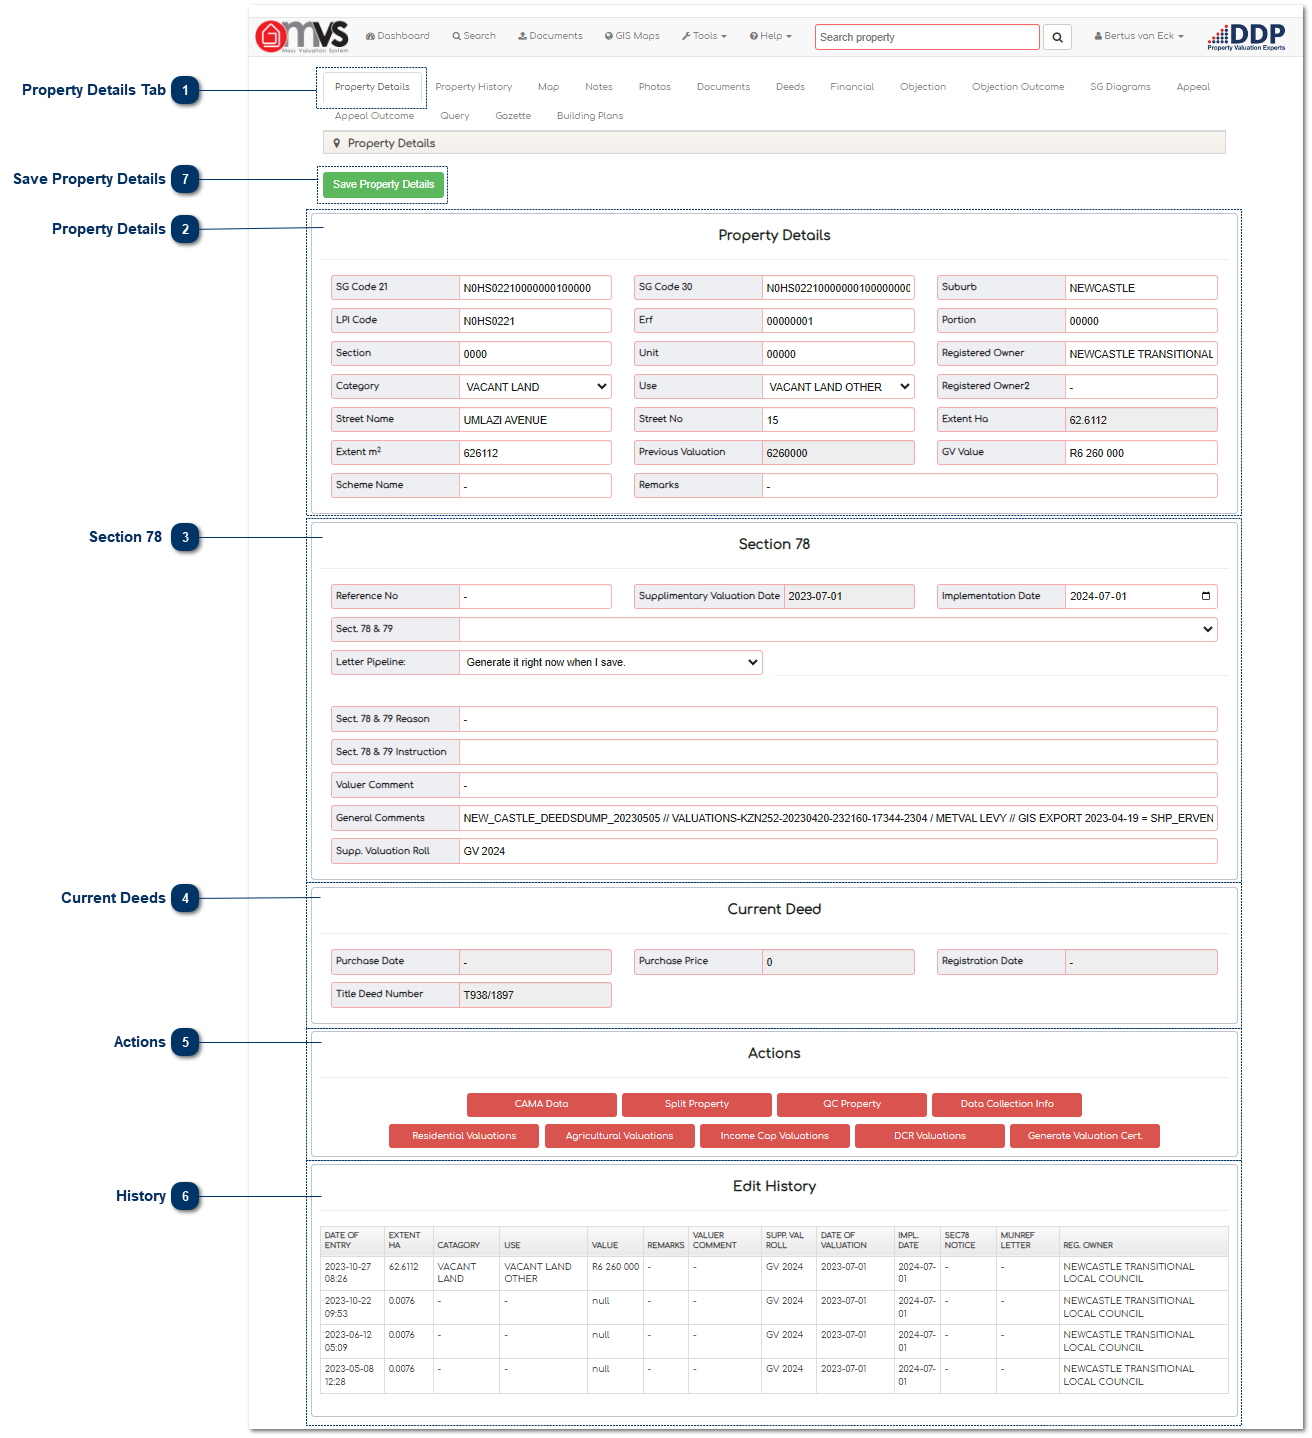Open the Letter Pipeline dropdown

tap(611, 662)
